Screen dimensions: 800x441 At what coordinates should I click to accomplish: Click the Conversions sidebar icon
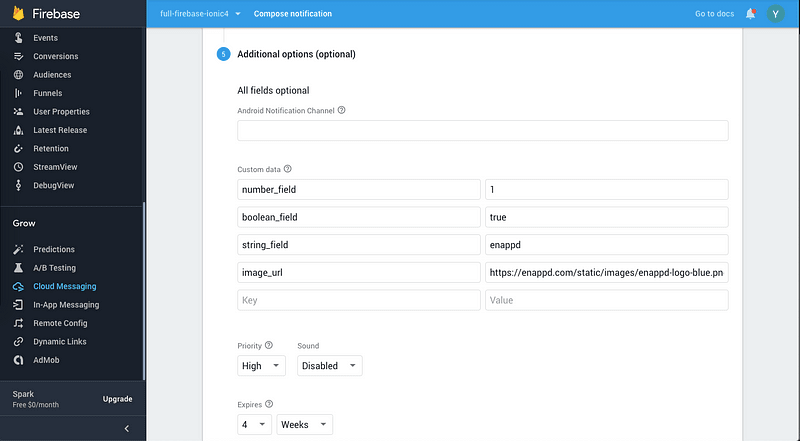coord(18,56)
